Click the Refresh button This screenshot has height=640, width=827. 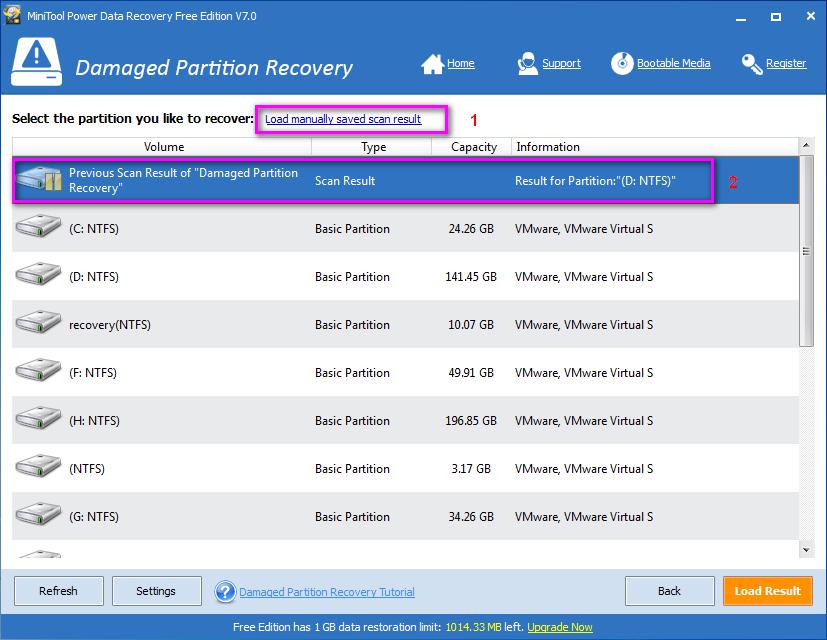point(59,591)
